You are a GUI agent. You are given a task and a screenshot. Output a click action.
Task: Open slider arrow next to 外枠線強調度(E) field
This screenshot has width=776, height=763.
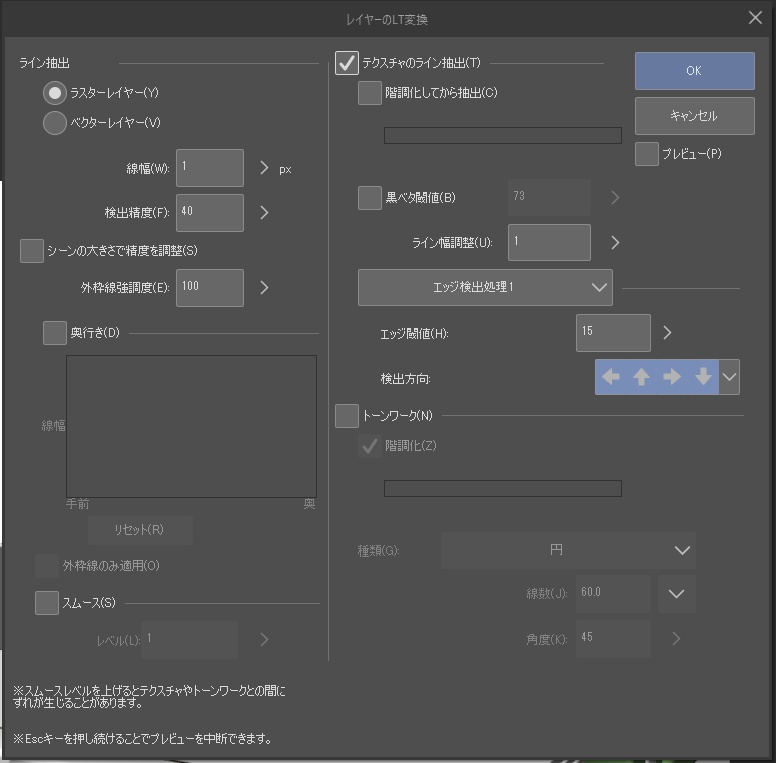264,287
